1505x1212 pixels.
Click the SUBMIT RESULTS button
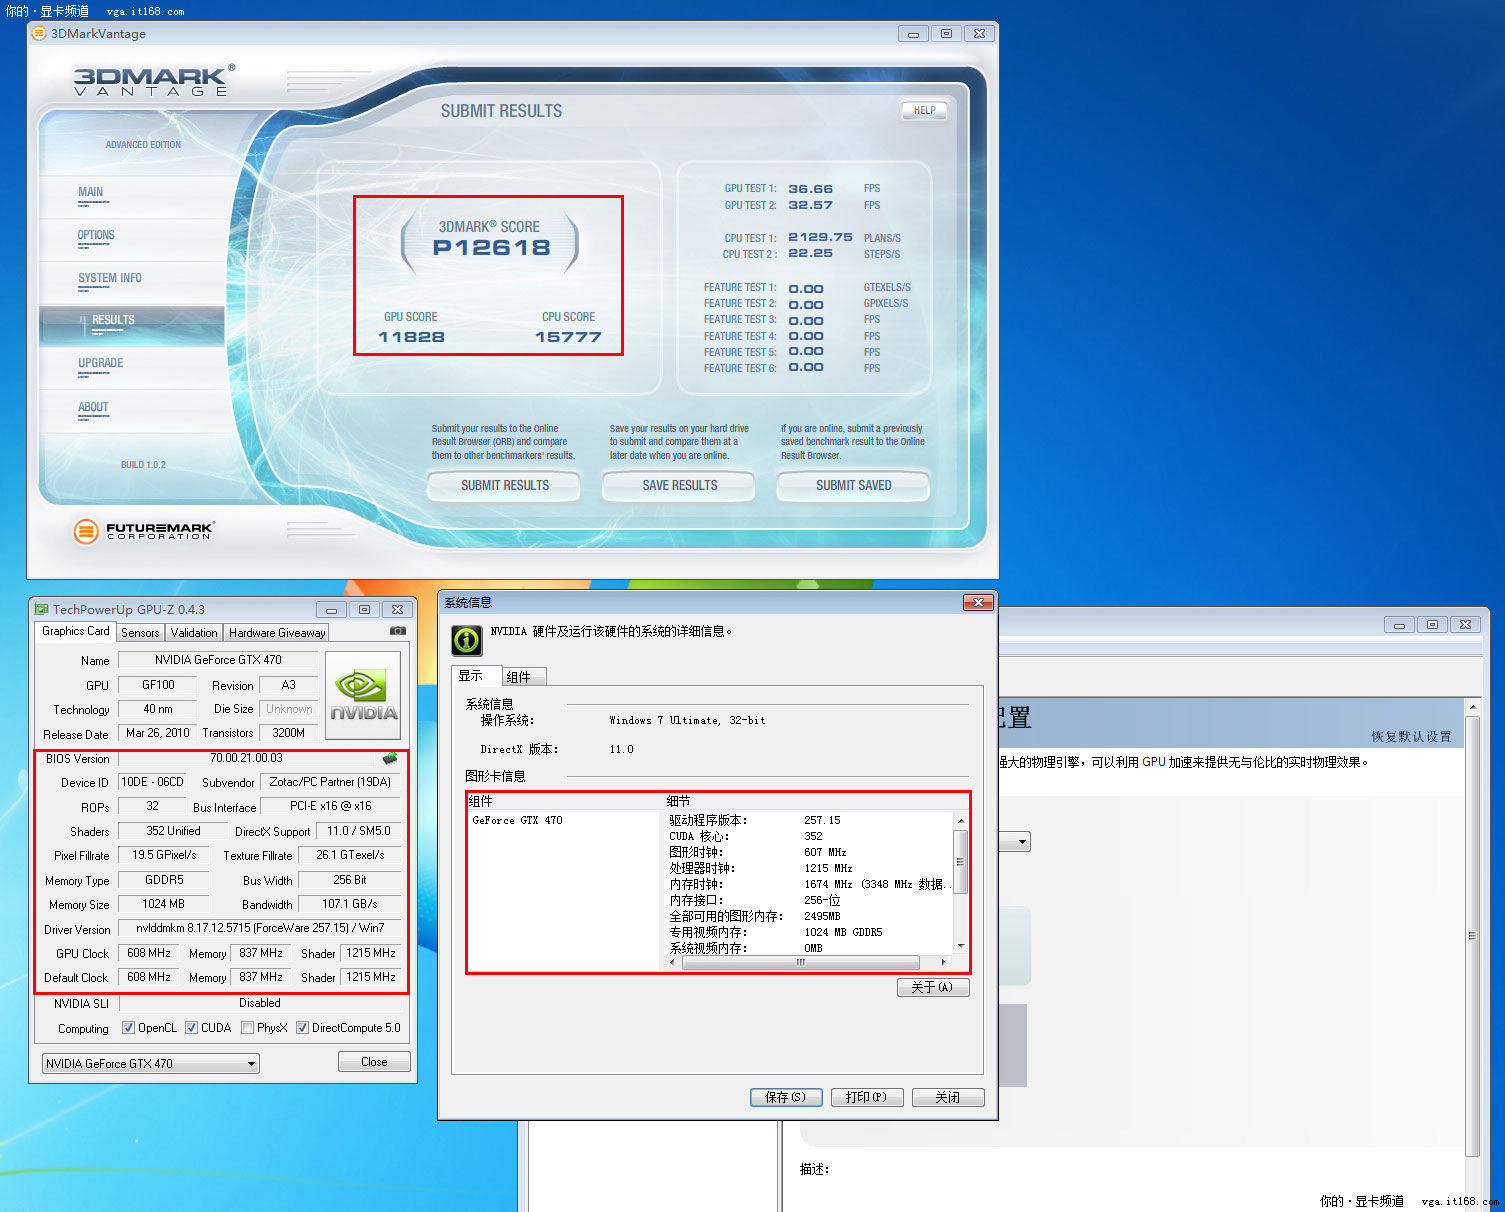(505, 485)
